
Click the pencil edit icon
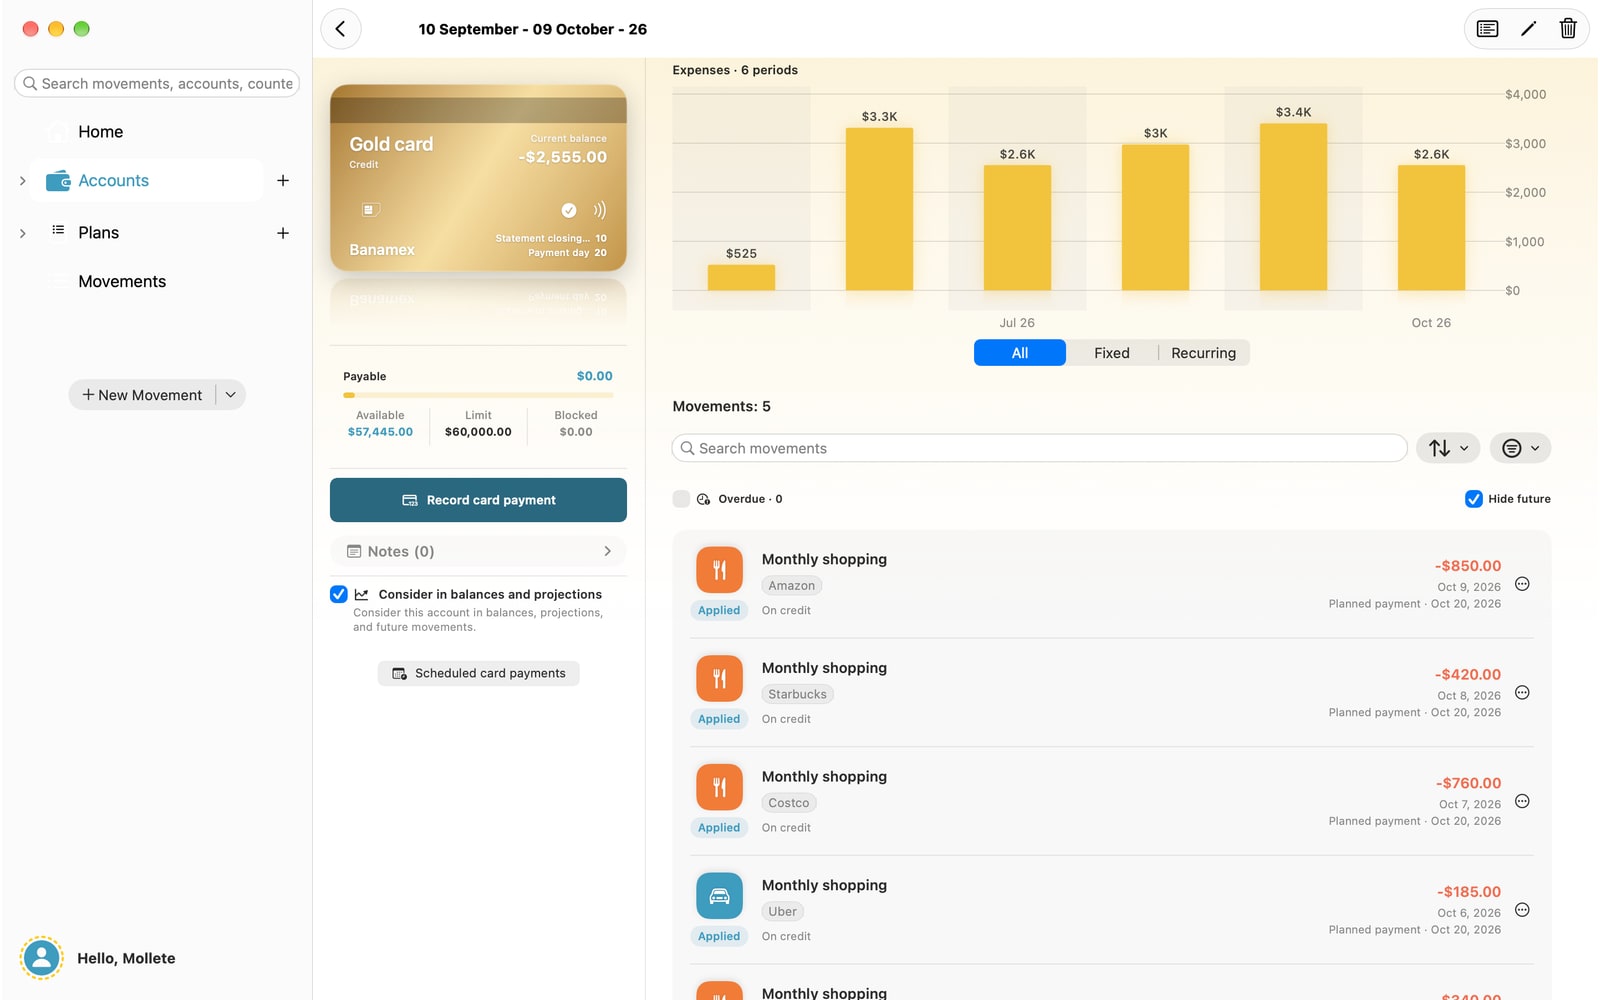click(1528, 29)
